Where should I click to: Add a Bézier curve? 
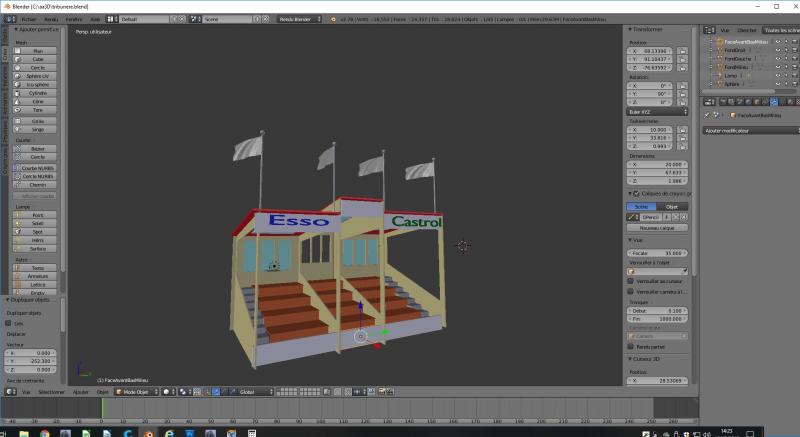click(x=38, y=148)
